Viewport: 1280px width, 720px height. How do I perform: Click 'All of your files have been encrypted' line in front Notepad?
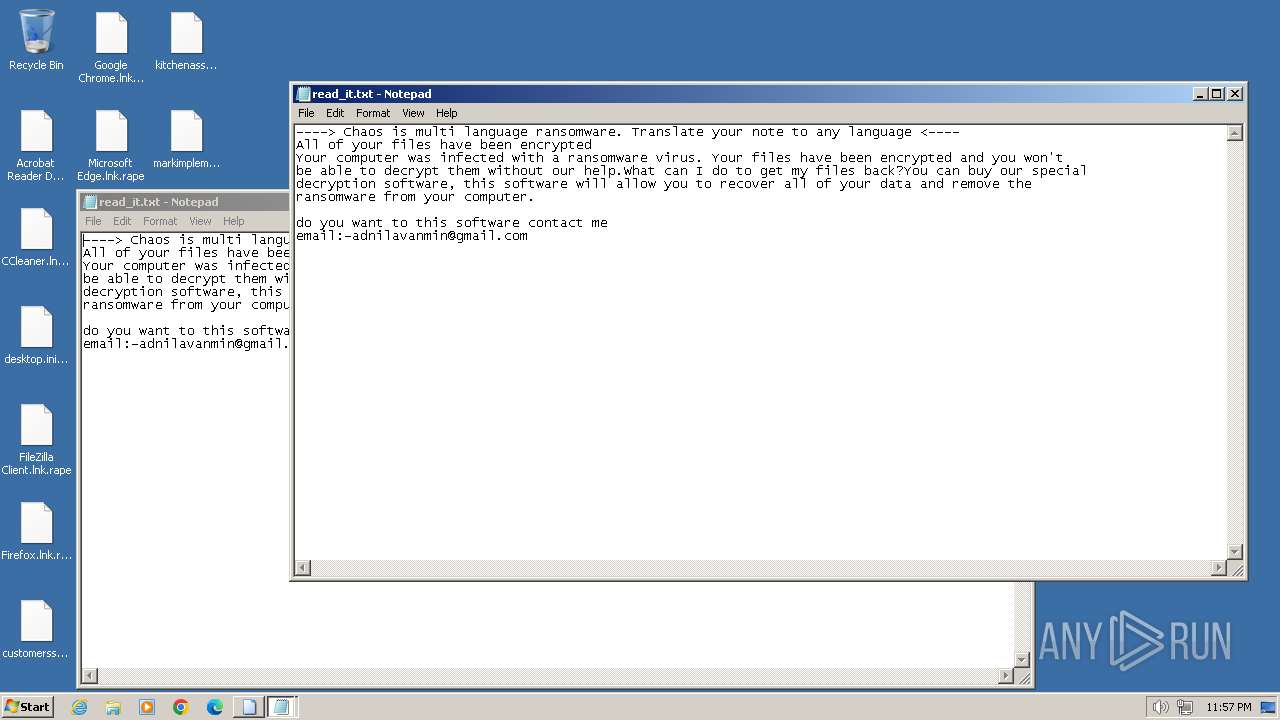pos(444,145)
